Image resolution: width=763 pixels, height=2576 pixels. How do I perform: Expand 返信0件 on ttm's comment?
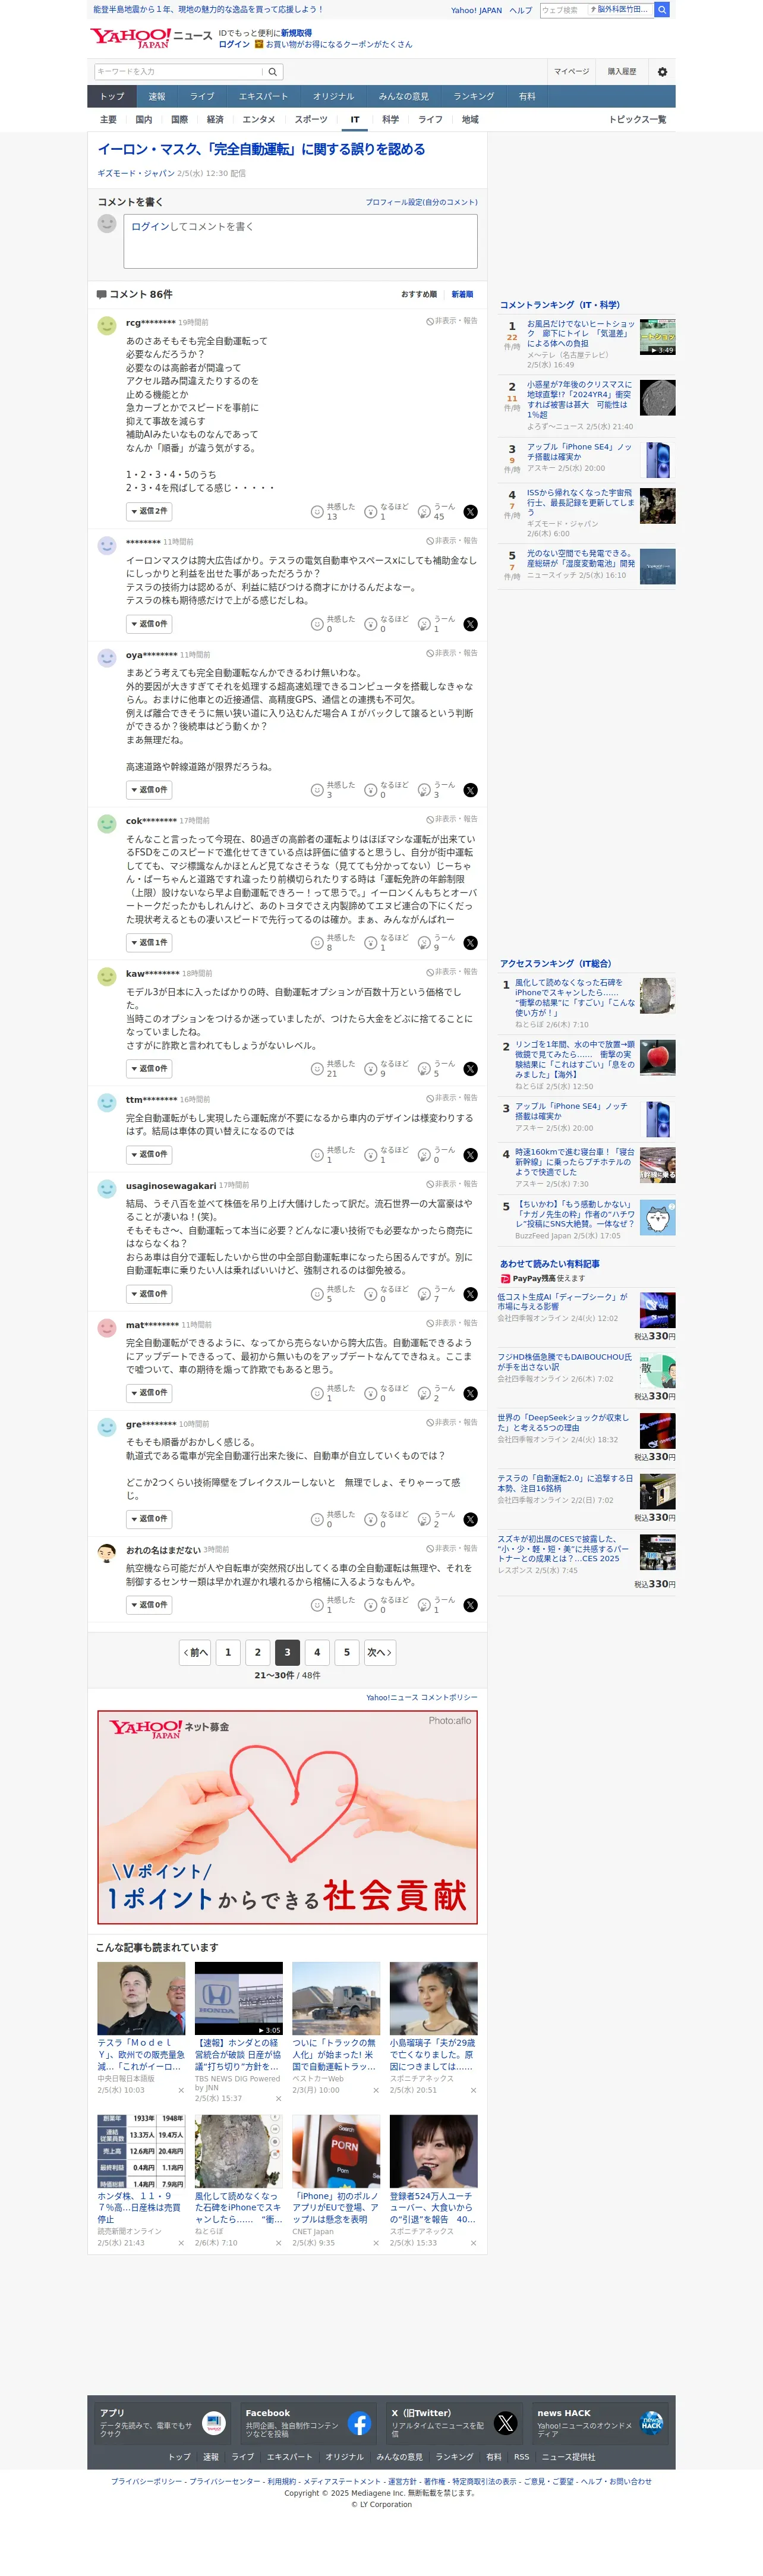pyautogui.click(x=149, y=1155)
